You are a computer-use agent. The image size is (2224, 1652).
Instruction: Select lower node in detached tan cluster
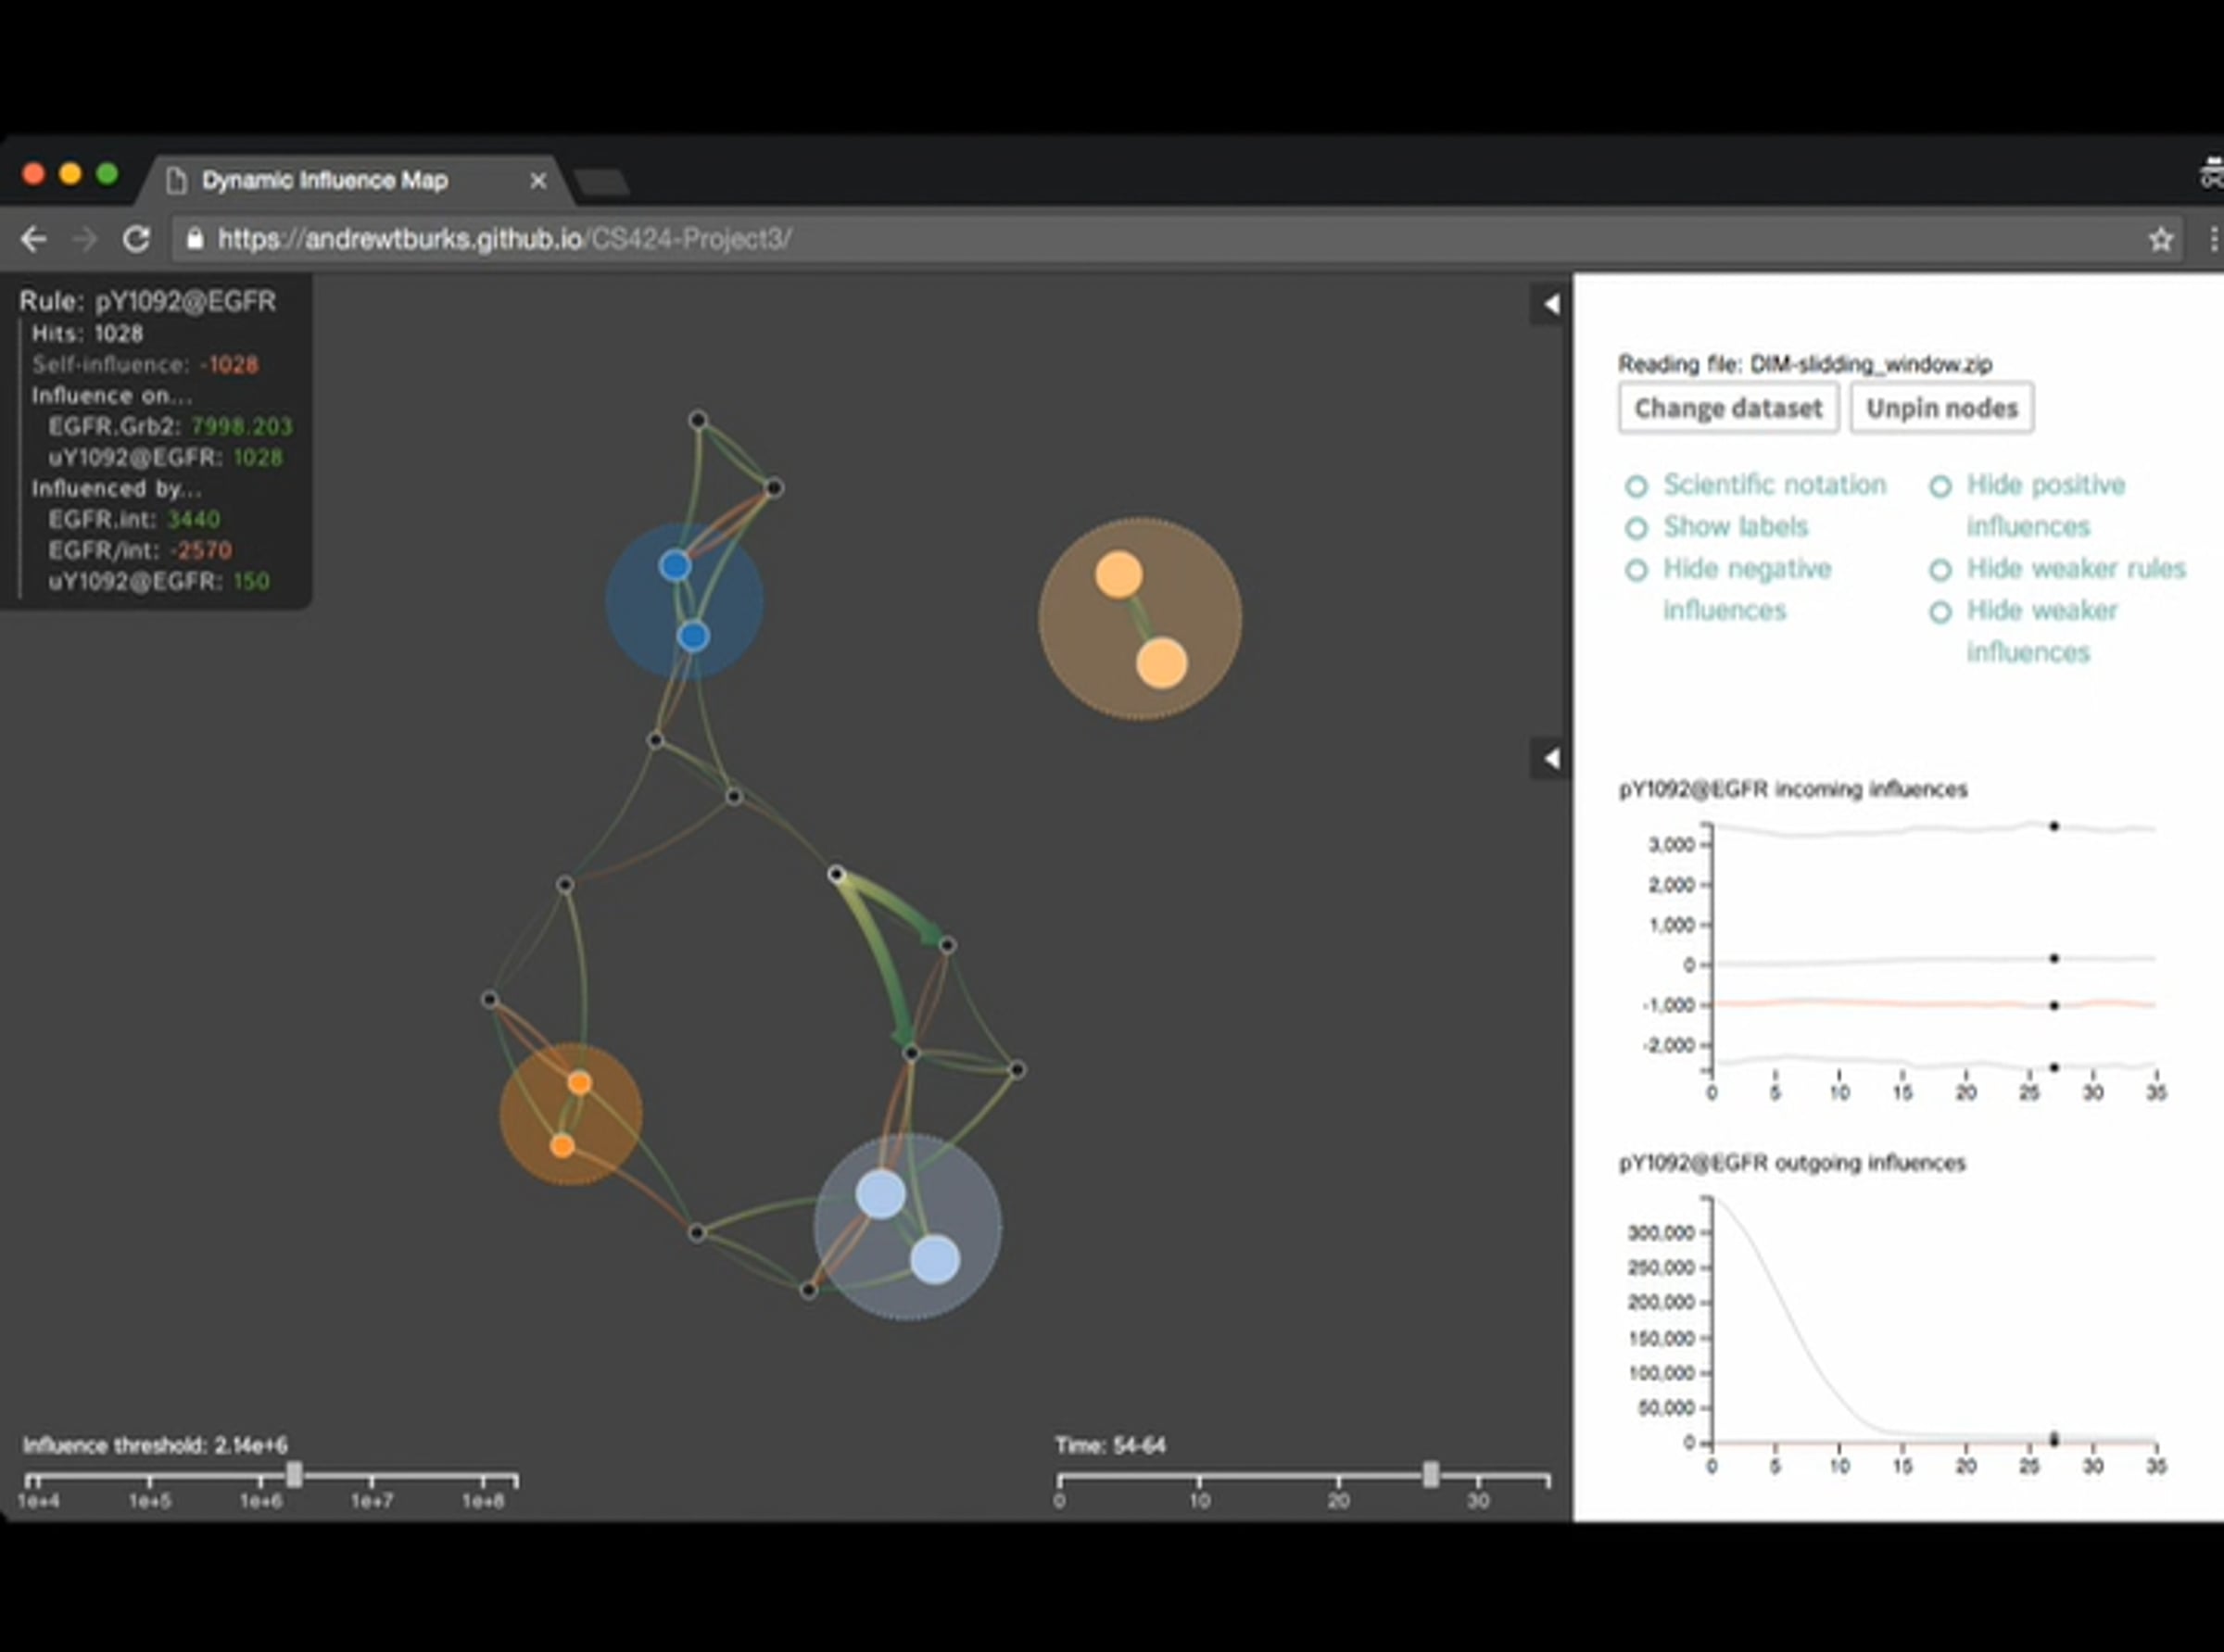tap(1161, 663)
